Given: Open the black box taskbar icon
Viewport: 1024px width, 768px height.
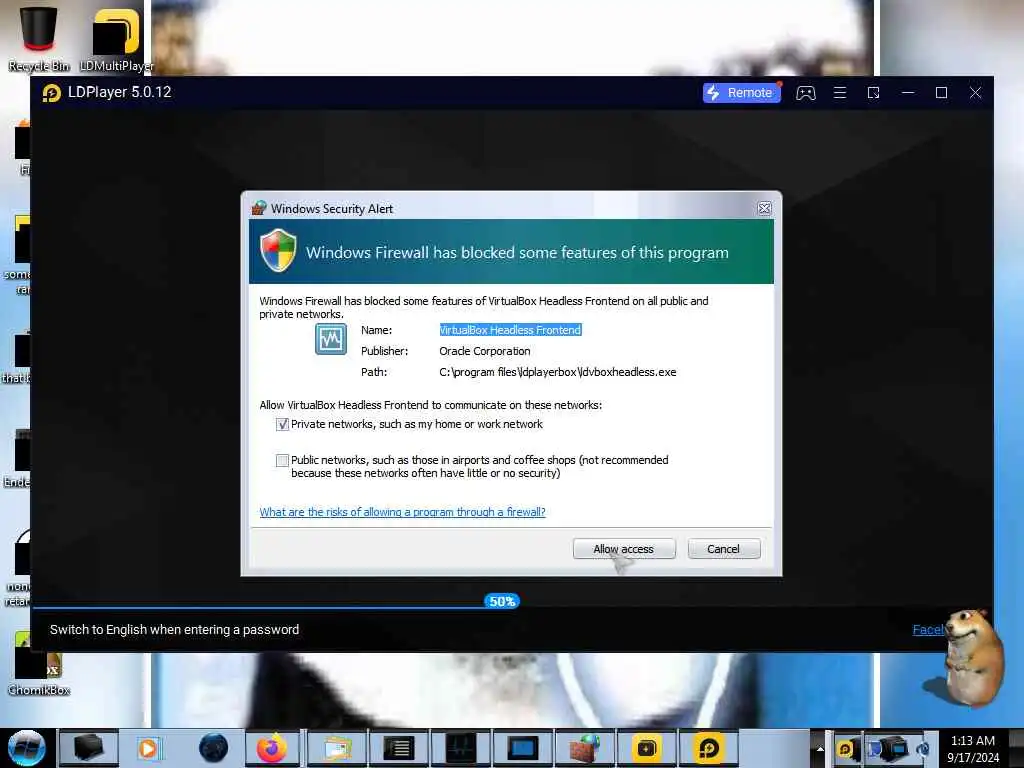Looking at the screenshot, I should pos(89,748).
